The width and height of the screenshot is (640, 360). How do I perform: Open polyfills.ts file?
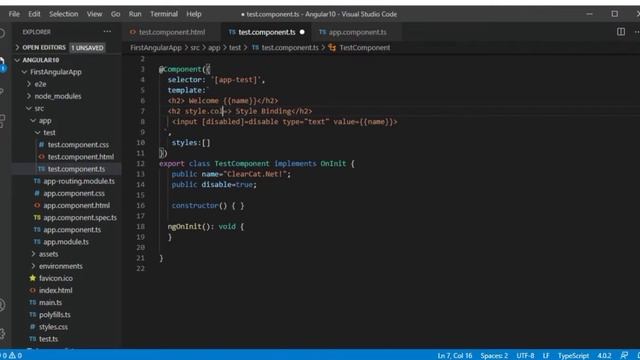[55, 315]
